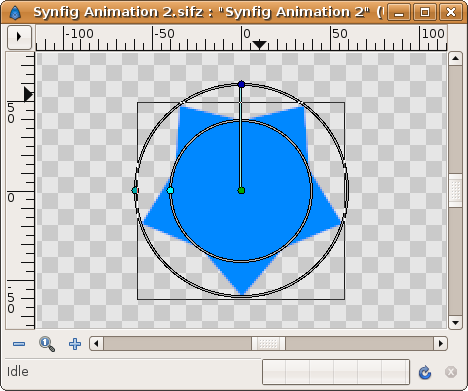Click the horizontal scrollbar thumb
468x391 pixels.
(x=268, y=343)
